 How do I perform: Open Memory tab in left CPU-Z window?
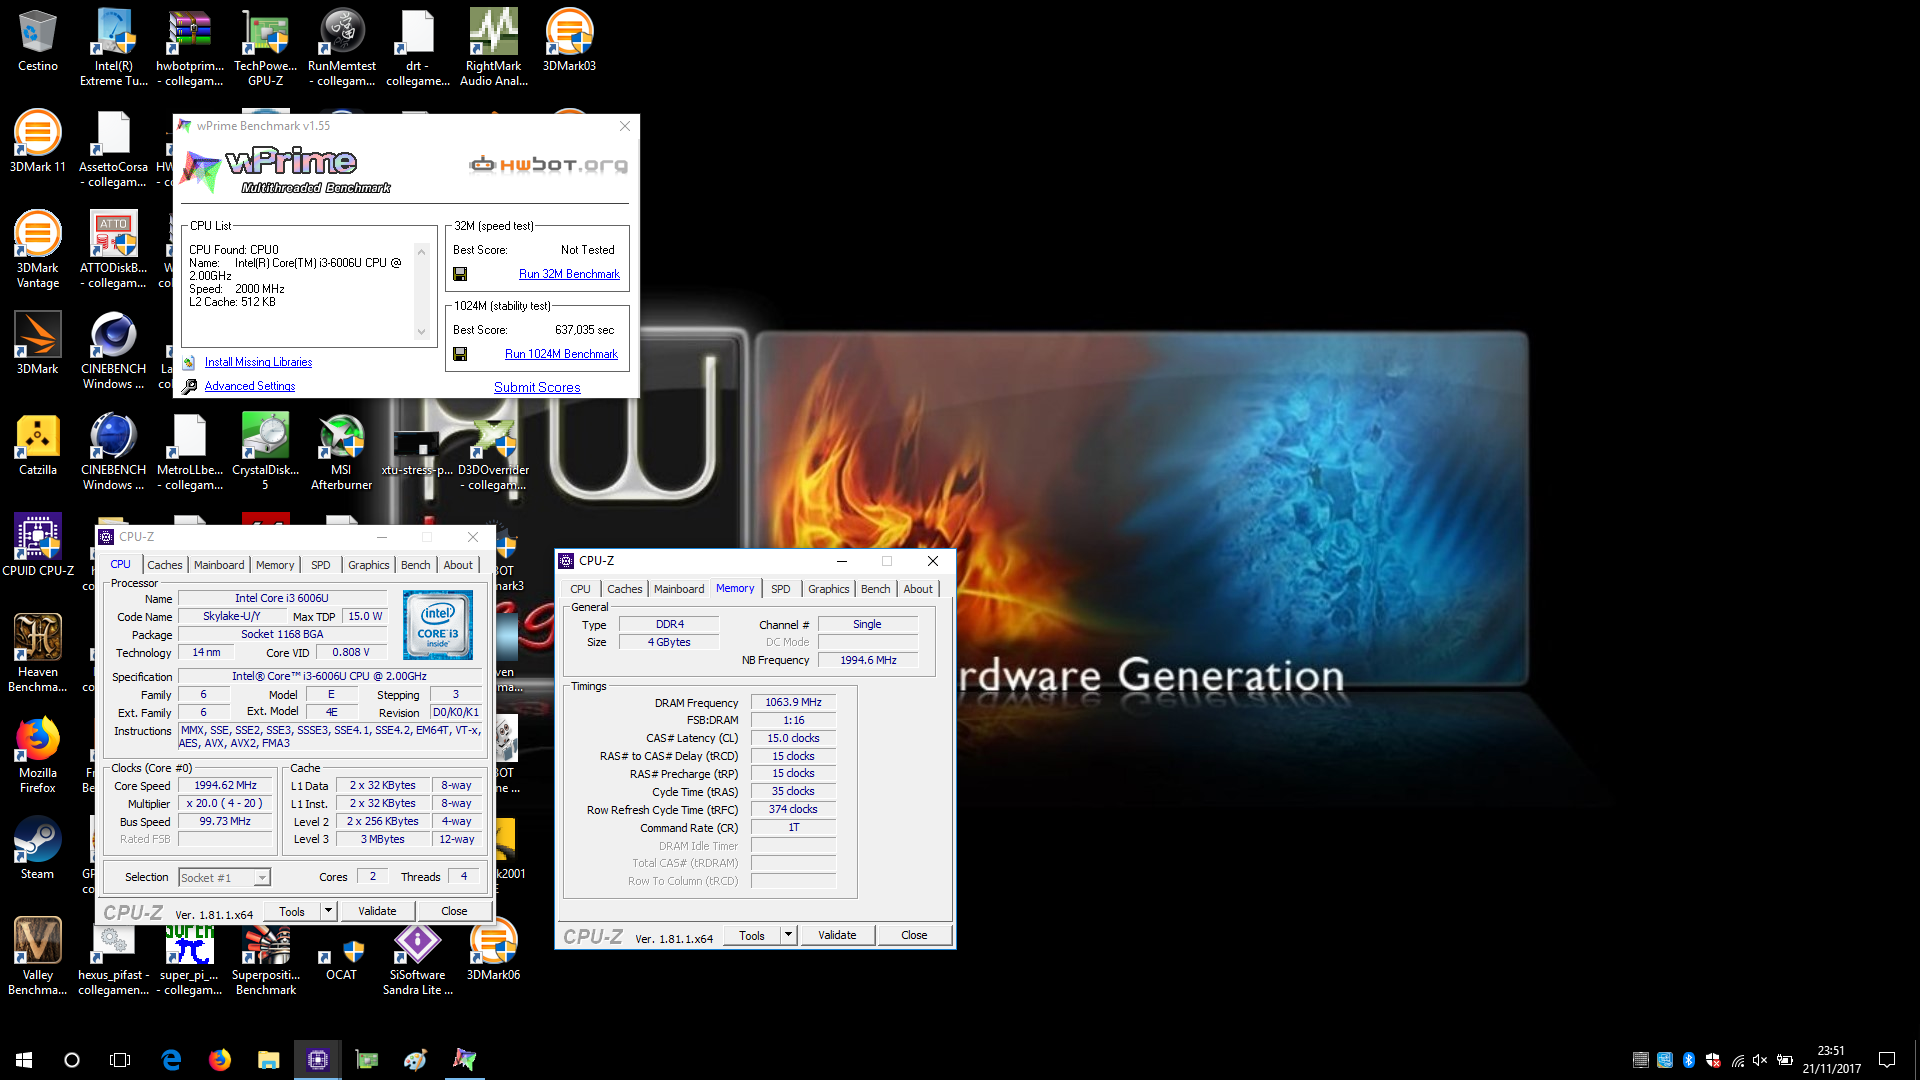click(275, 565)
